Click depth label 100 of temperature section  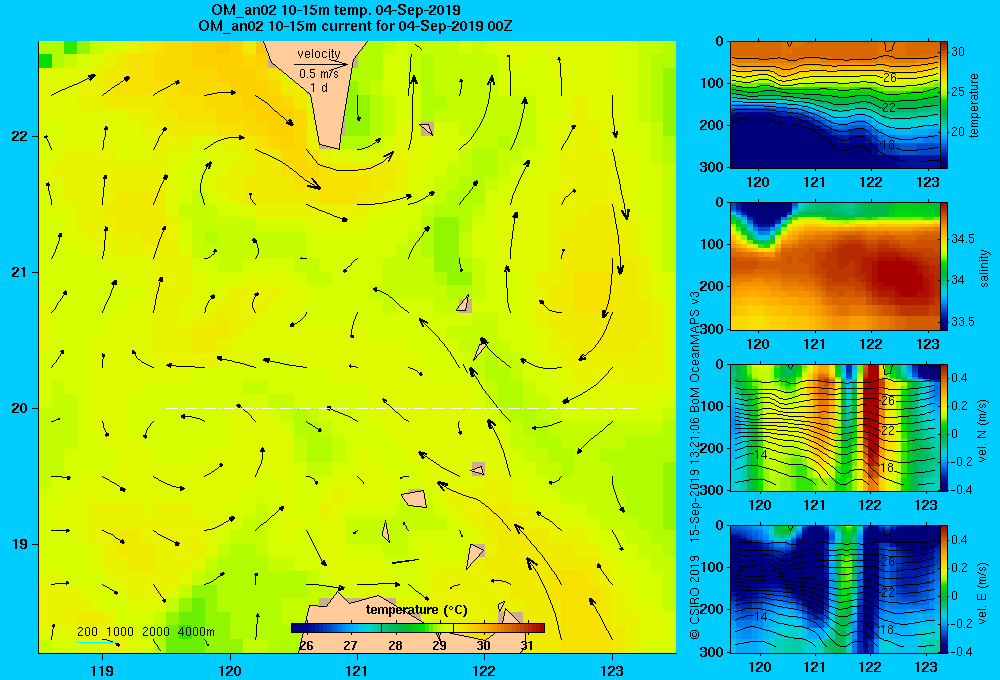tap(711, 83)
